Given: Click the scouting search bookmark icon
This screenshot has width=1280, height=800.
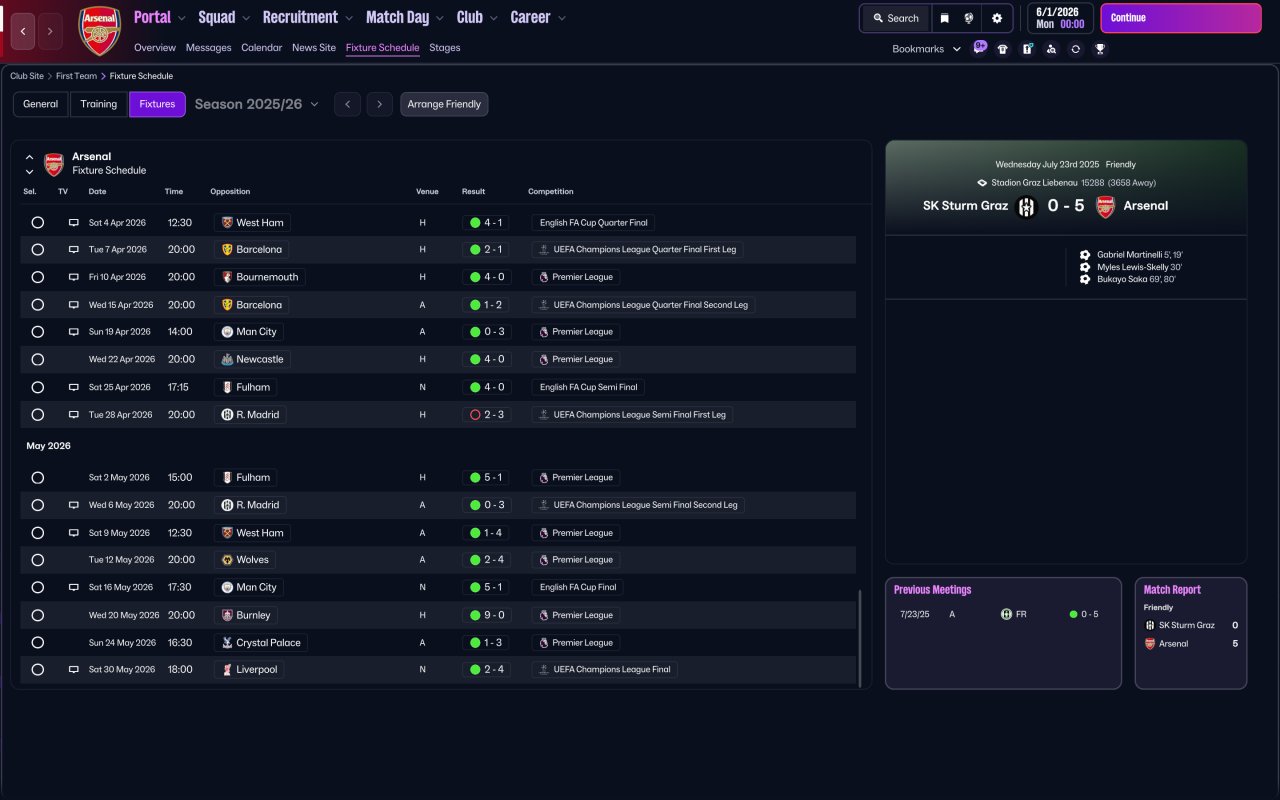Looking at the screenshot, I should pyautogui.click(x=1051, y=49).
